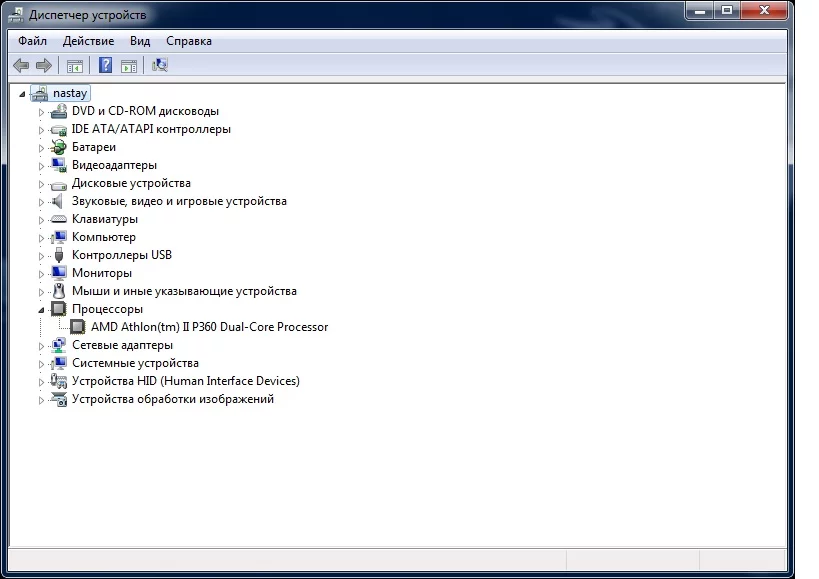Click the imaging devices camera icon

[x=58, y=399]
